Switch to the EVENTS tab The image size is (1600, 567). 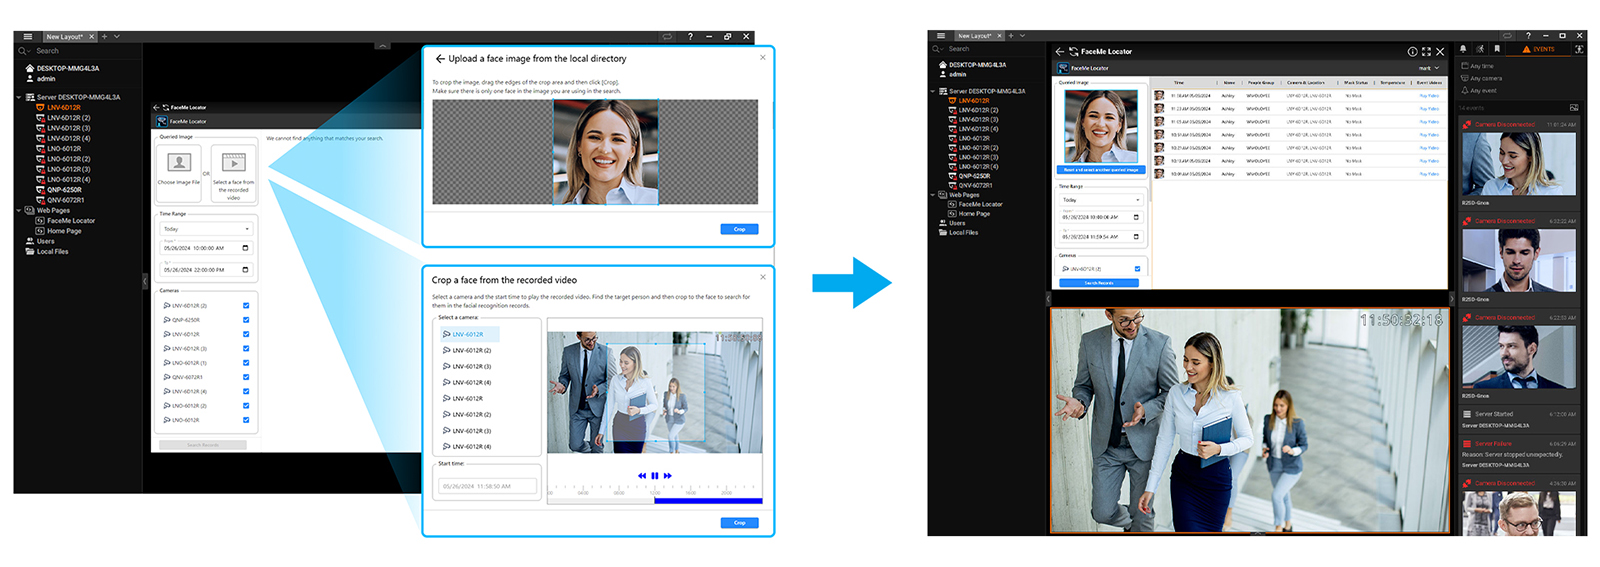tap(1539, 49)
